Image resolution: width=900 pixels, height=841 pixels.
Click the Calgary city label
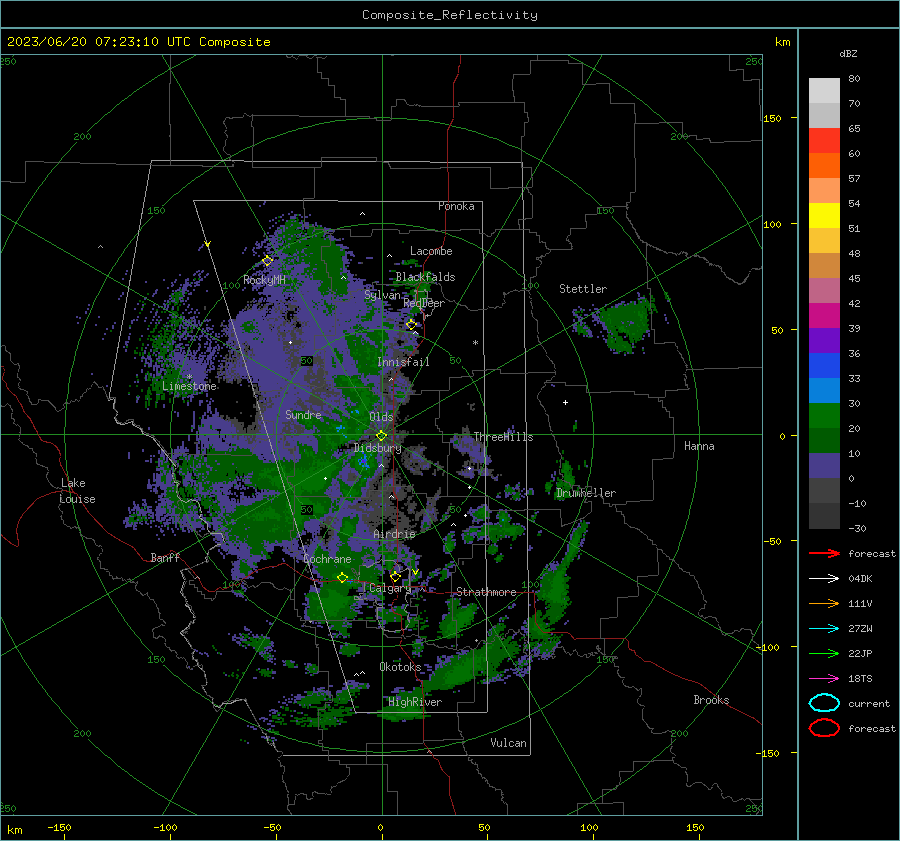[x=390, y=588]
